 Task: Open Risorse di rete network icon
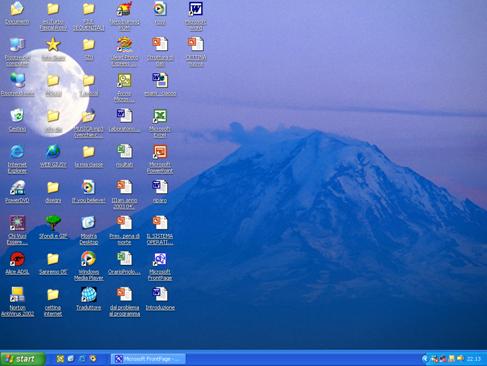[x=17, y=80]
